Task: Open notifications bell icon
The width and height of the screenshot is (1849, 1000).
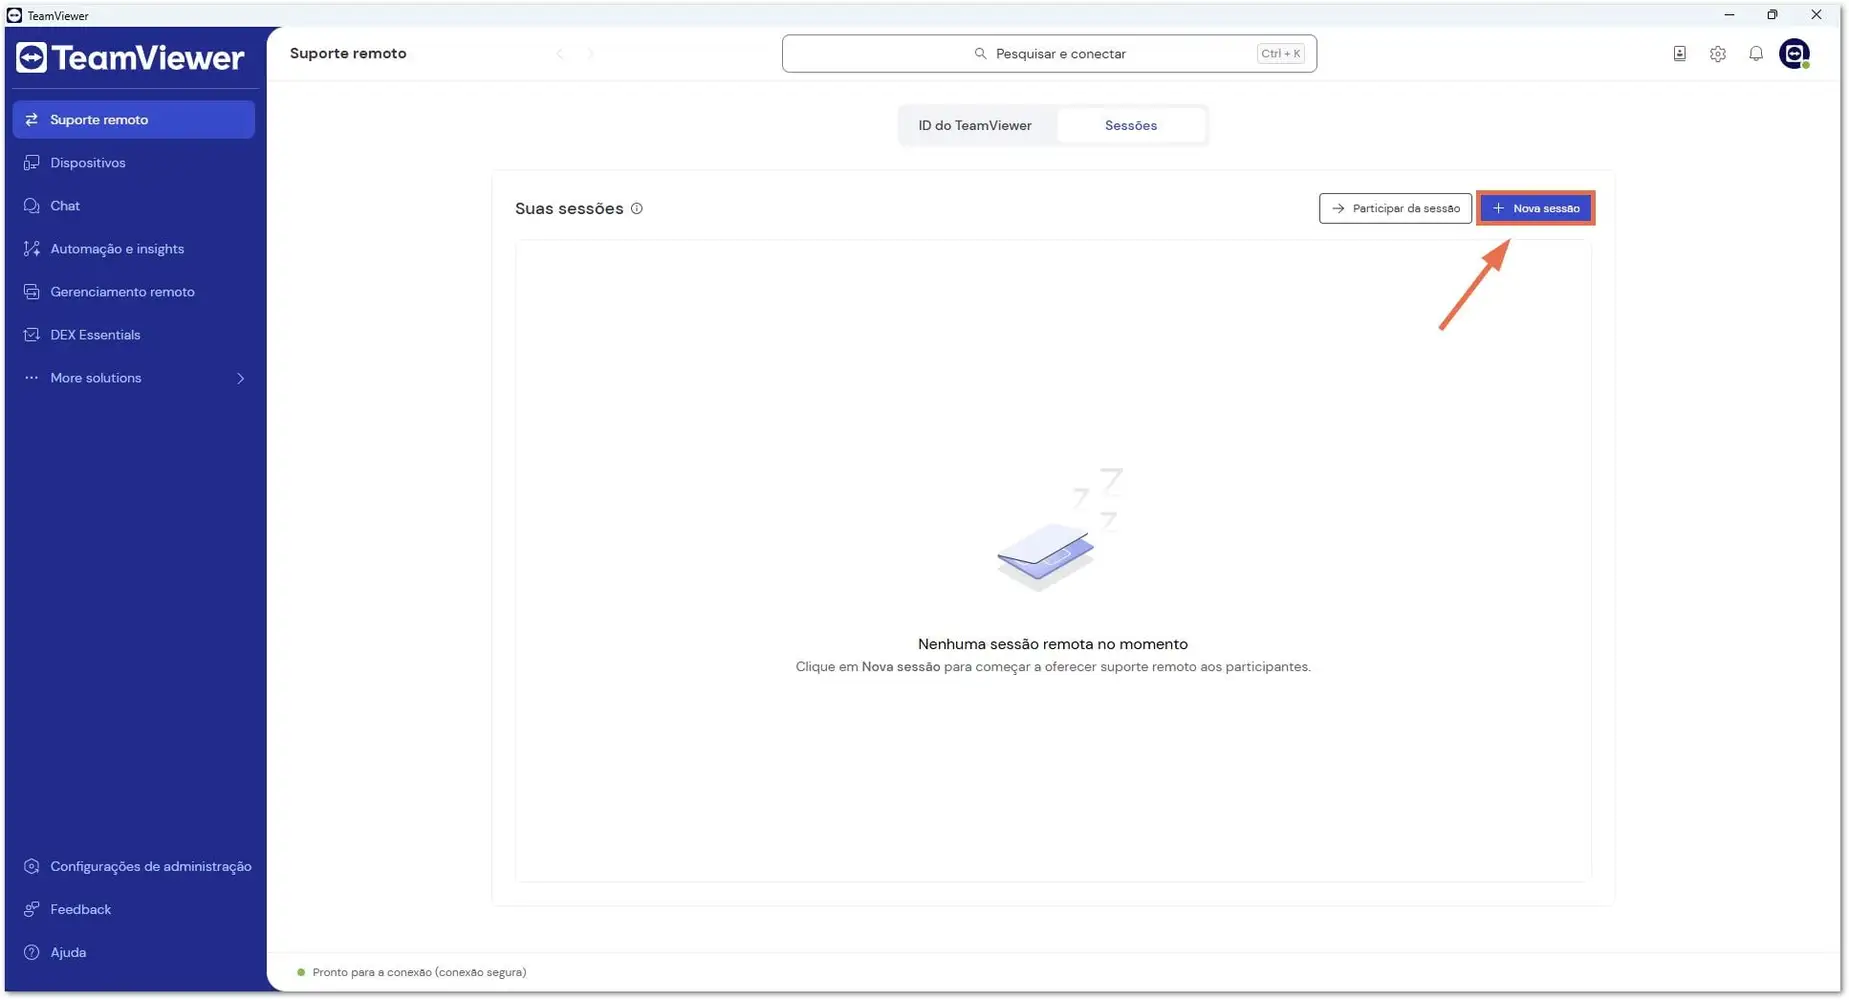Action: click(x=1756, y=54)
